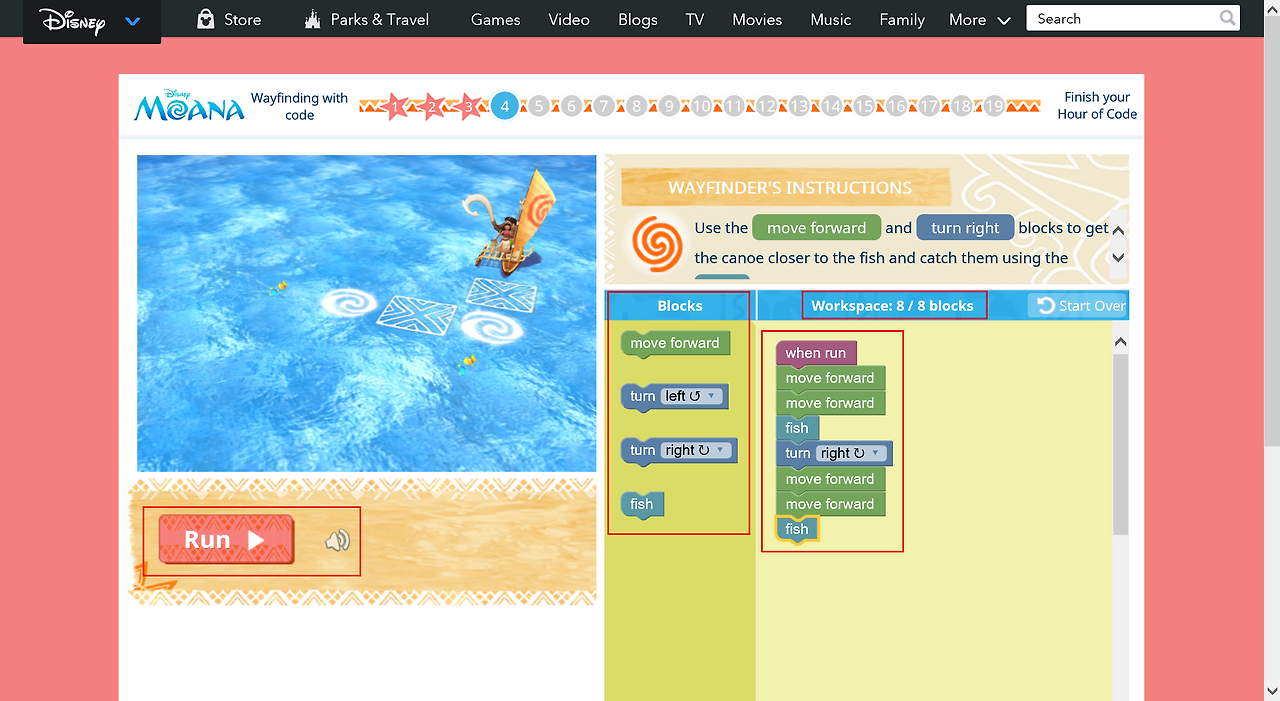Jump to level 17 bubble
The width and height of the screenshot is (1280, 701).
coord(928,106)
